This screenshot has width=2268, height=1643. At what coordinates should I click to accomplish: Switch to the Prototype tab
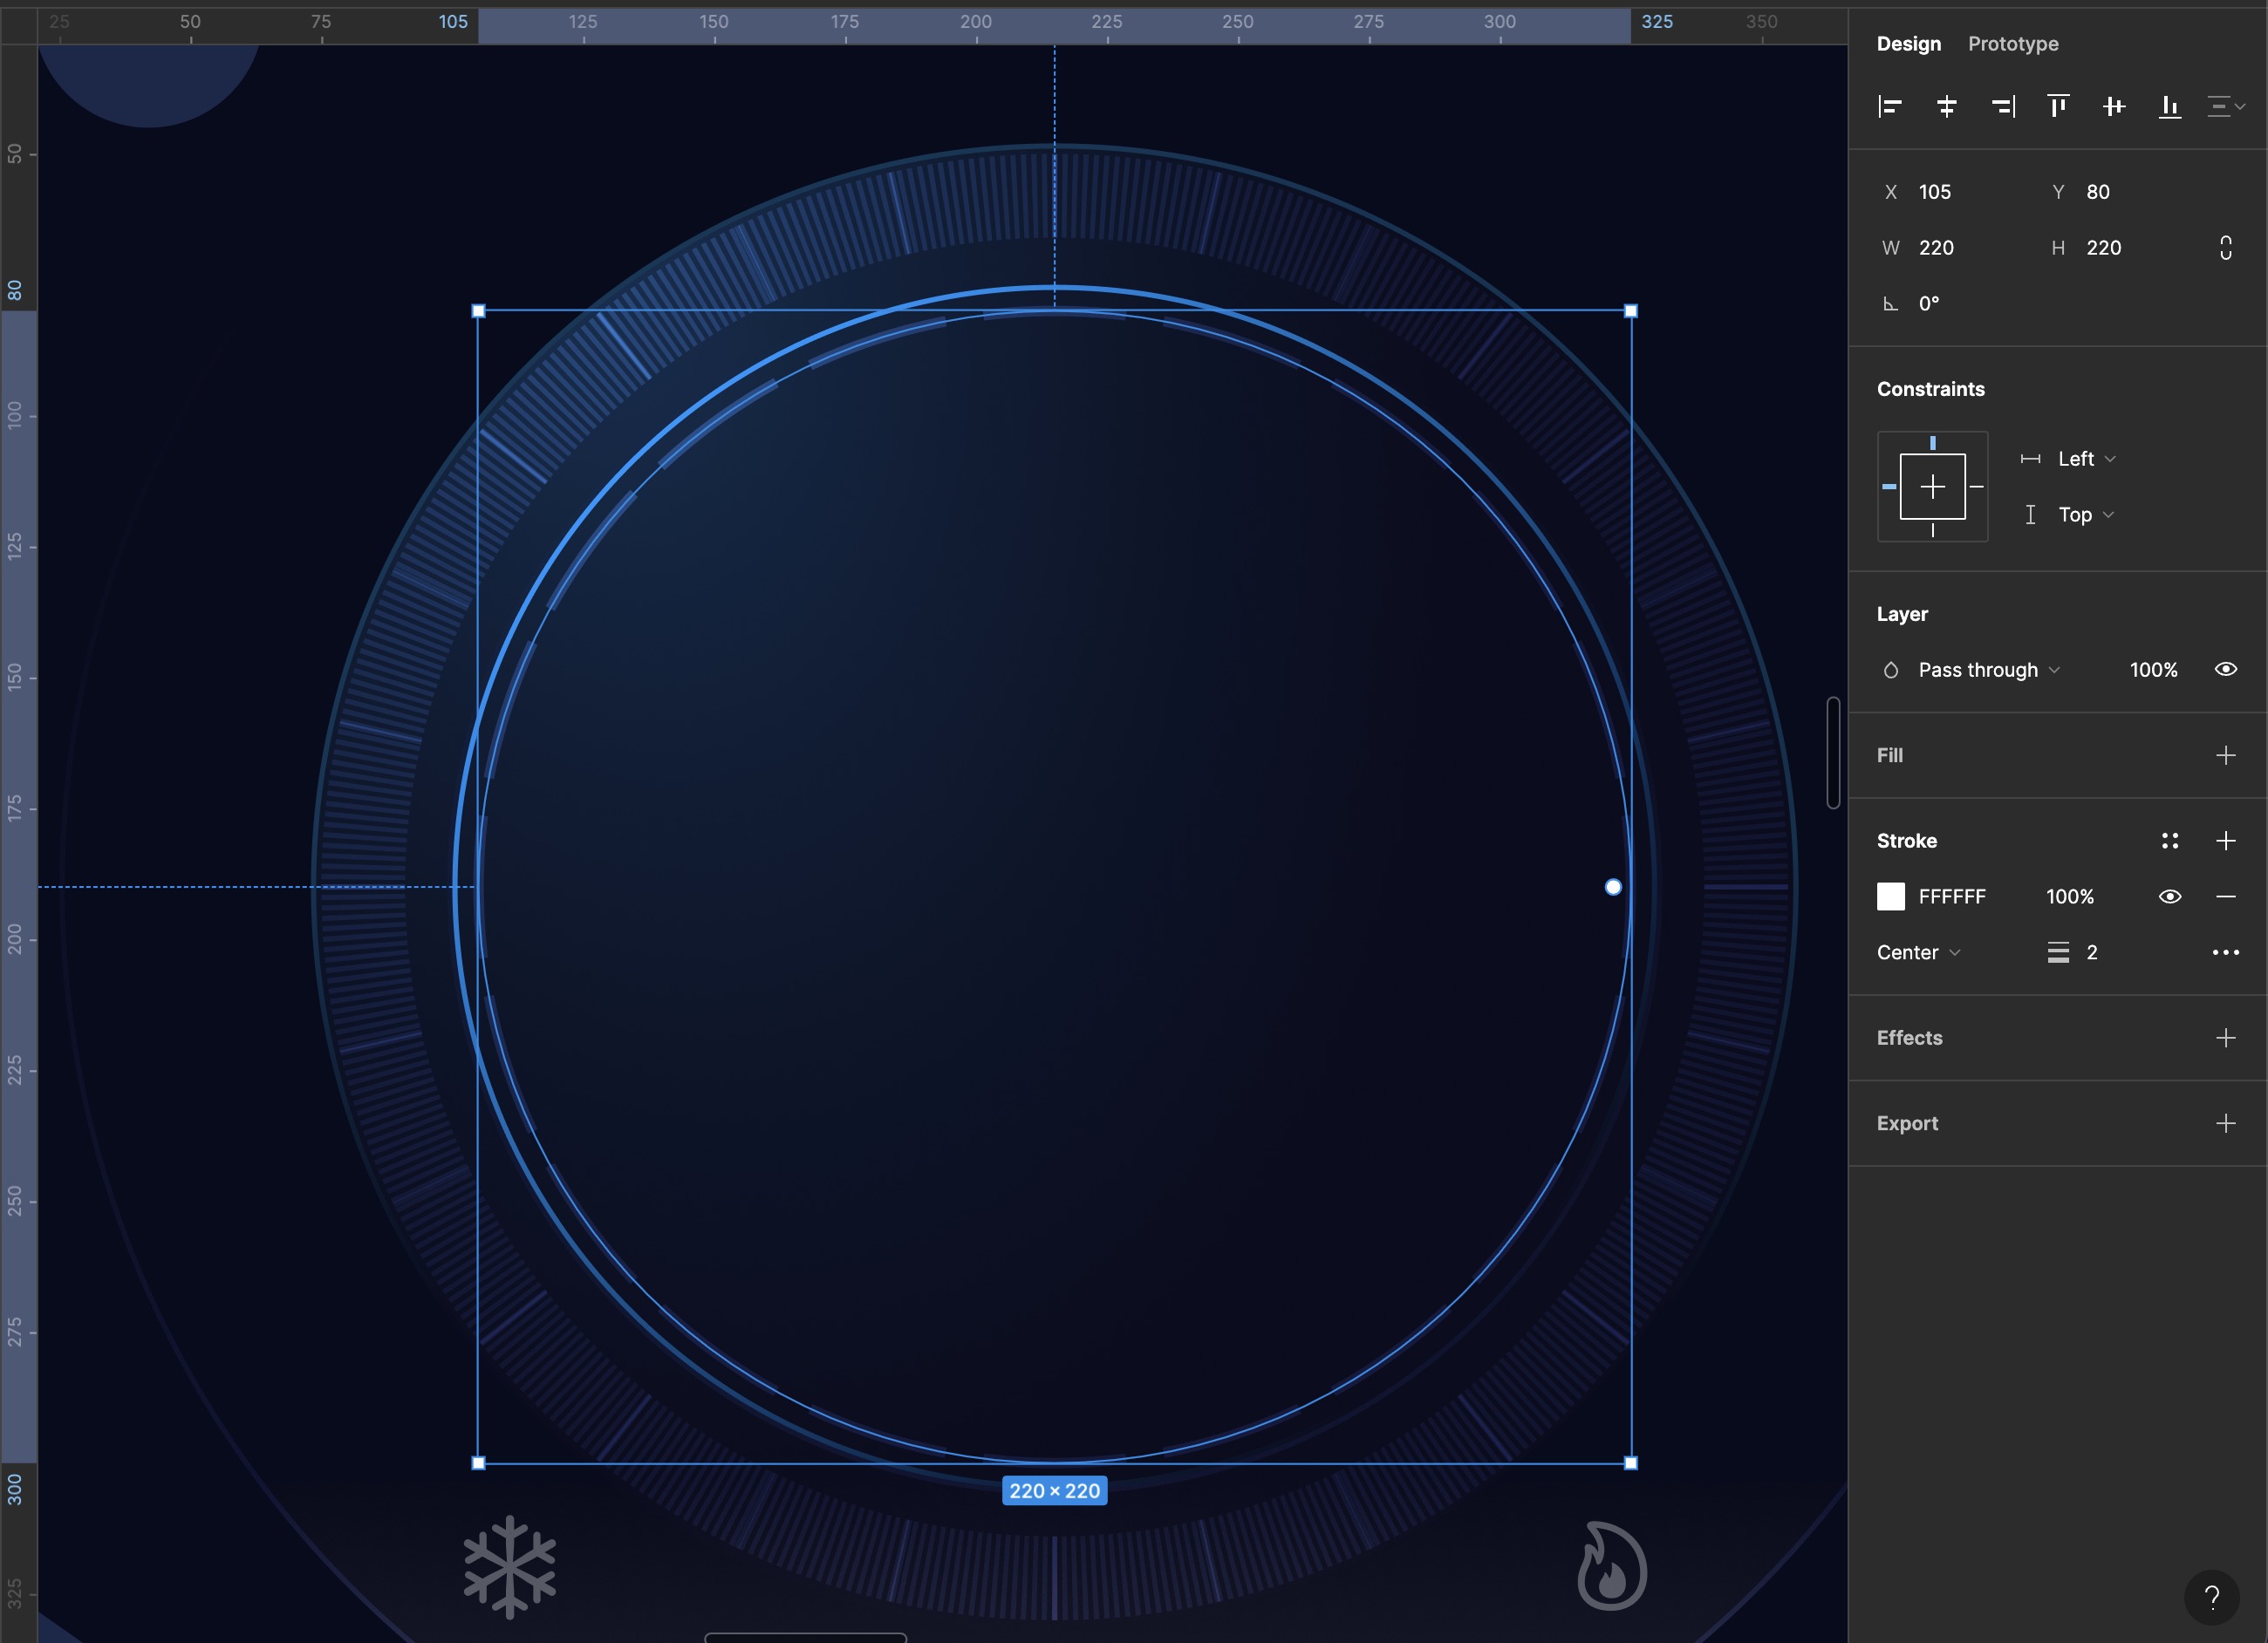(x=2013, y=44)
